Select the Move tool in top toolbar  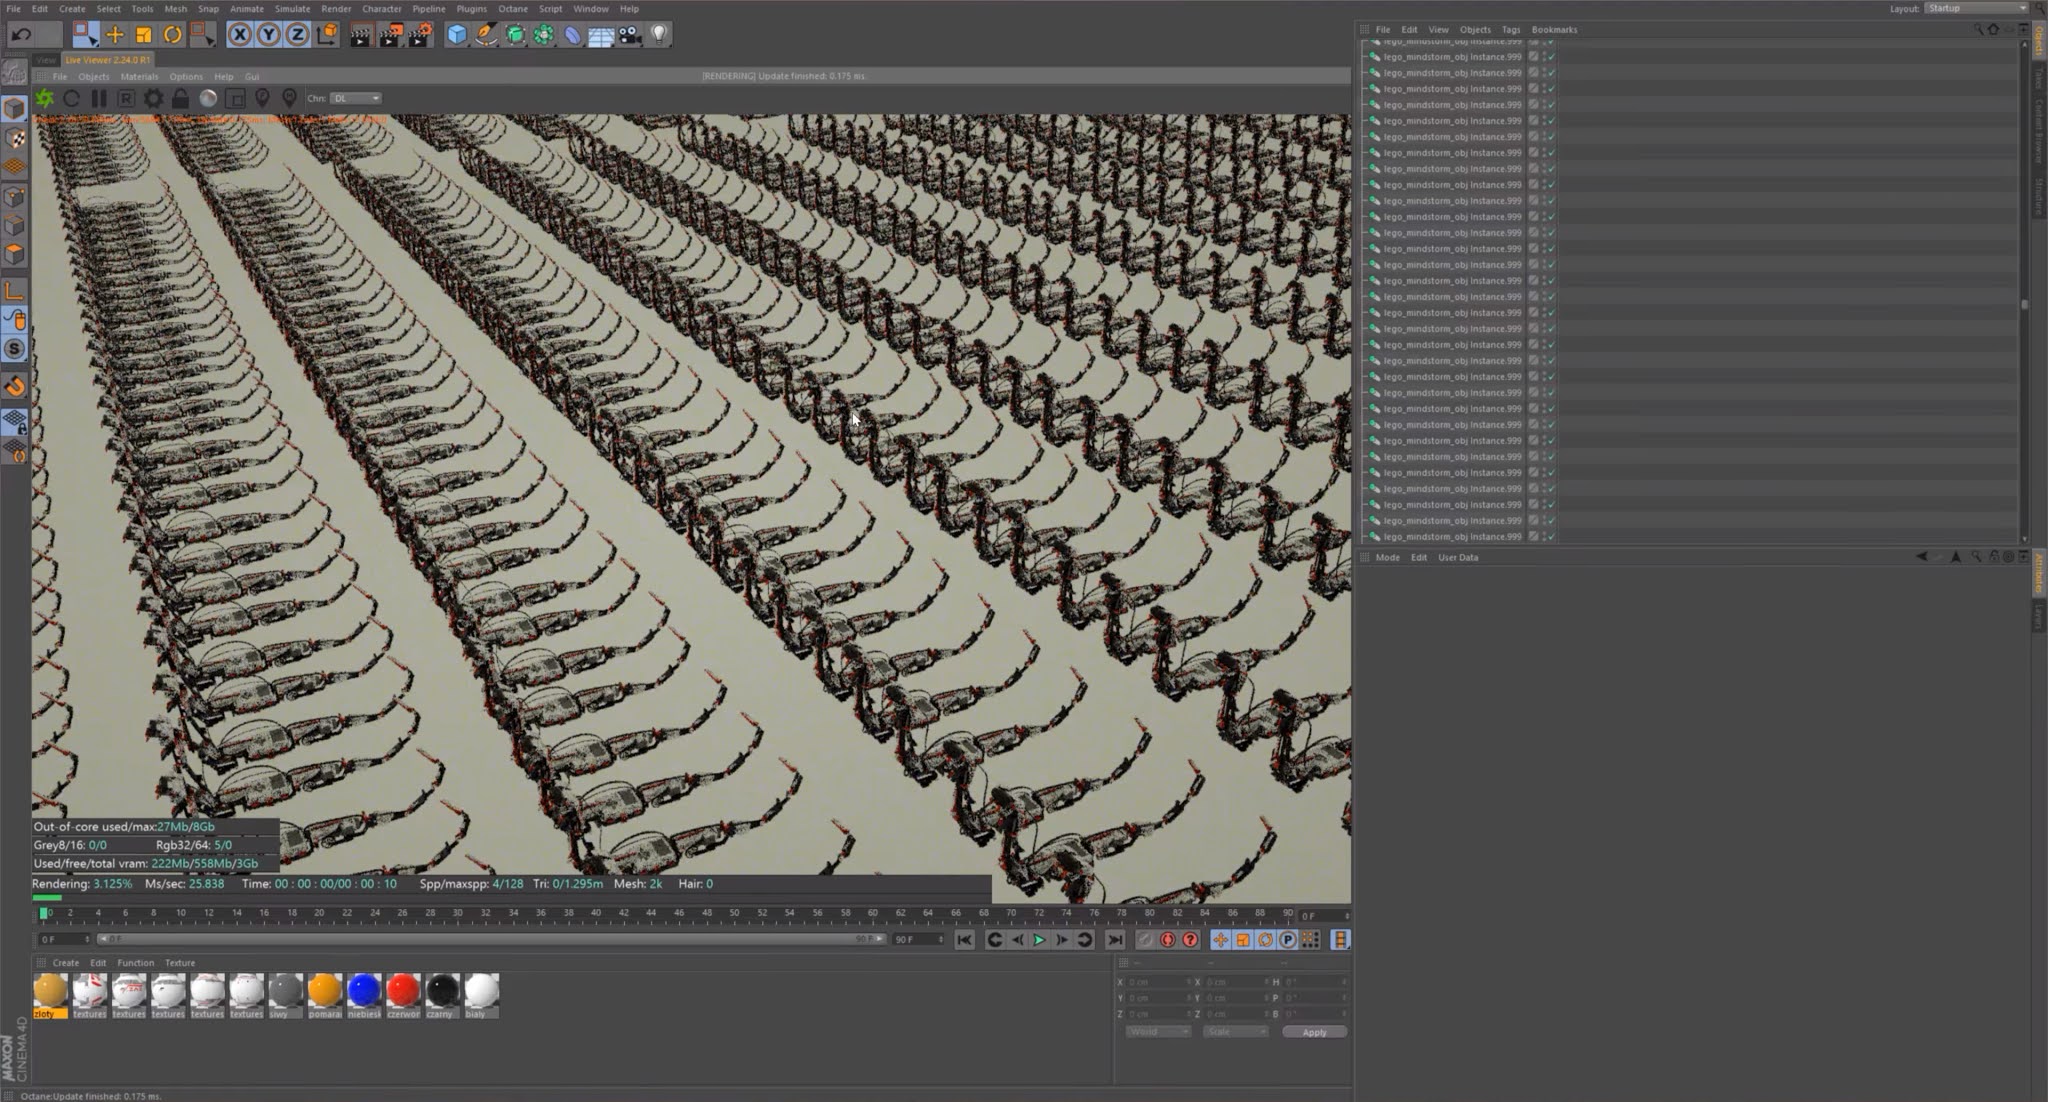(115, 35)
